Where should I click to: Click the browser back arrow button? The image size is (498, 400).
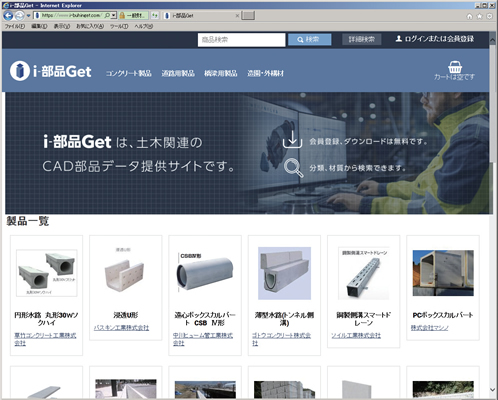click(8, 15)
